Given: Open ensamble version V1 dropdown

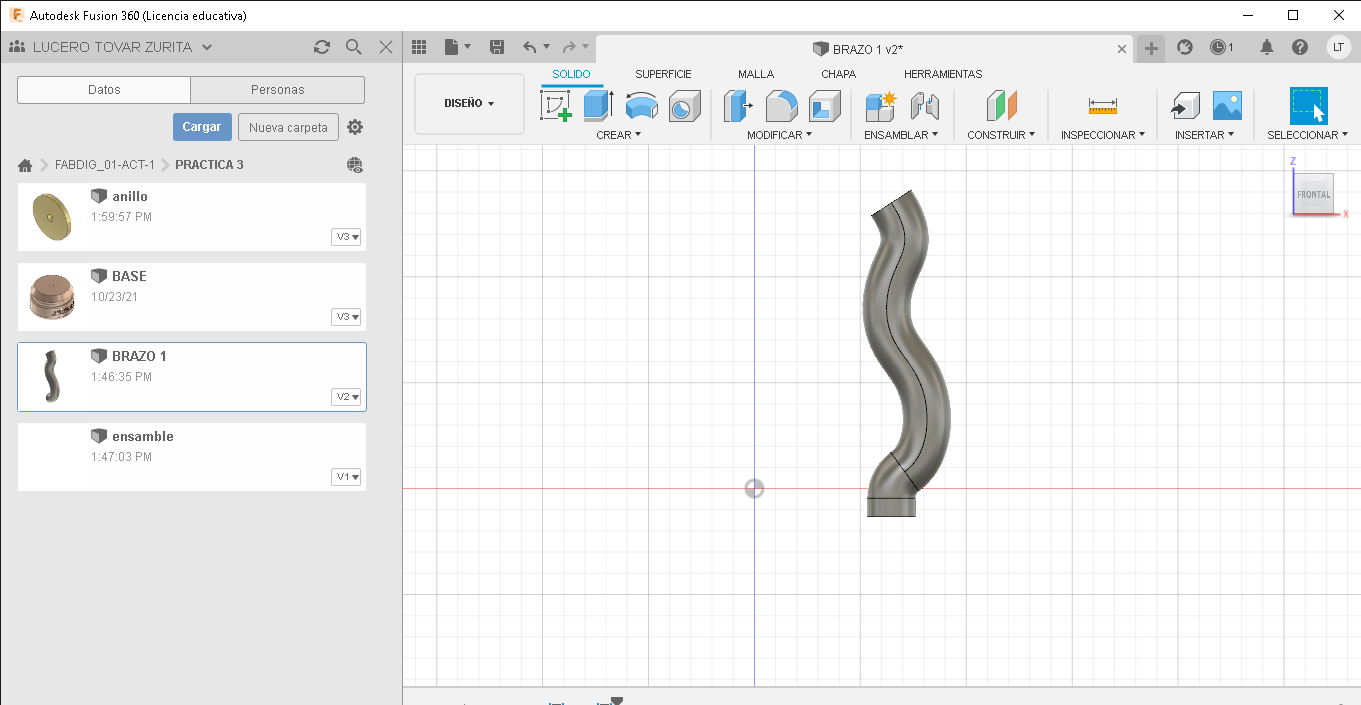Looking at the screenshot, I should pos(346,477).
